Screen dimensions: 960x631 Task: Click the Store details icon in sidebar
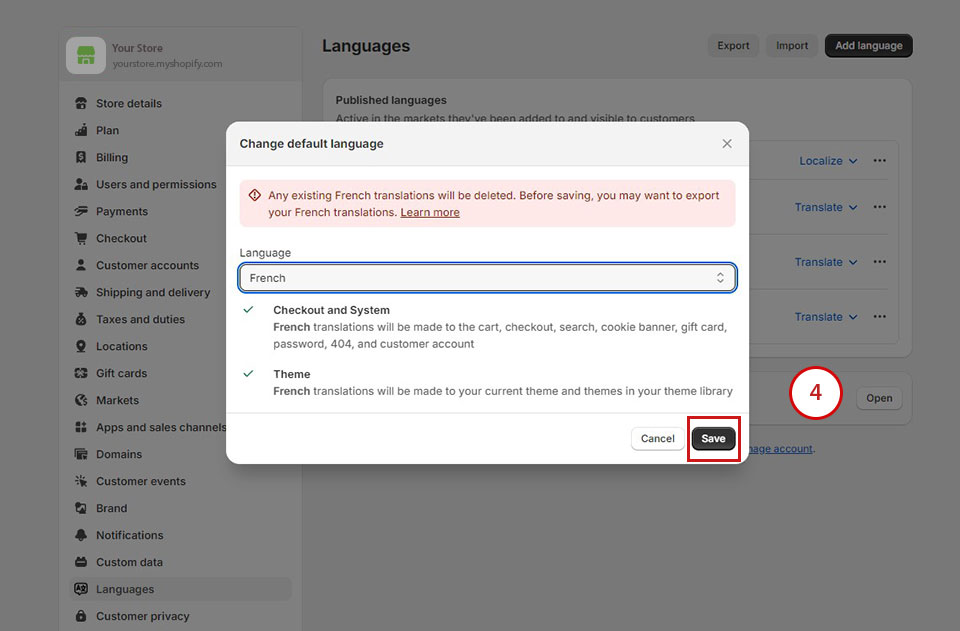click(x=81, y=103)
